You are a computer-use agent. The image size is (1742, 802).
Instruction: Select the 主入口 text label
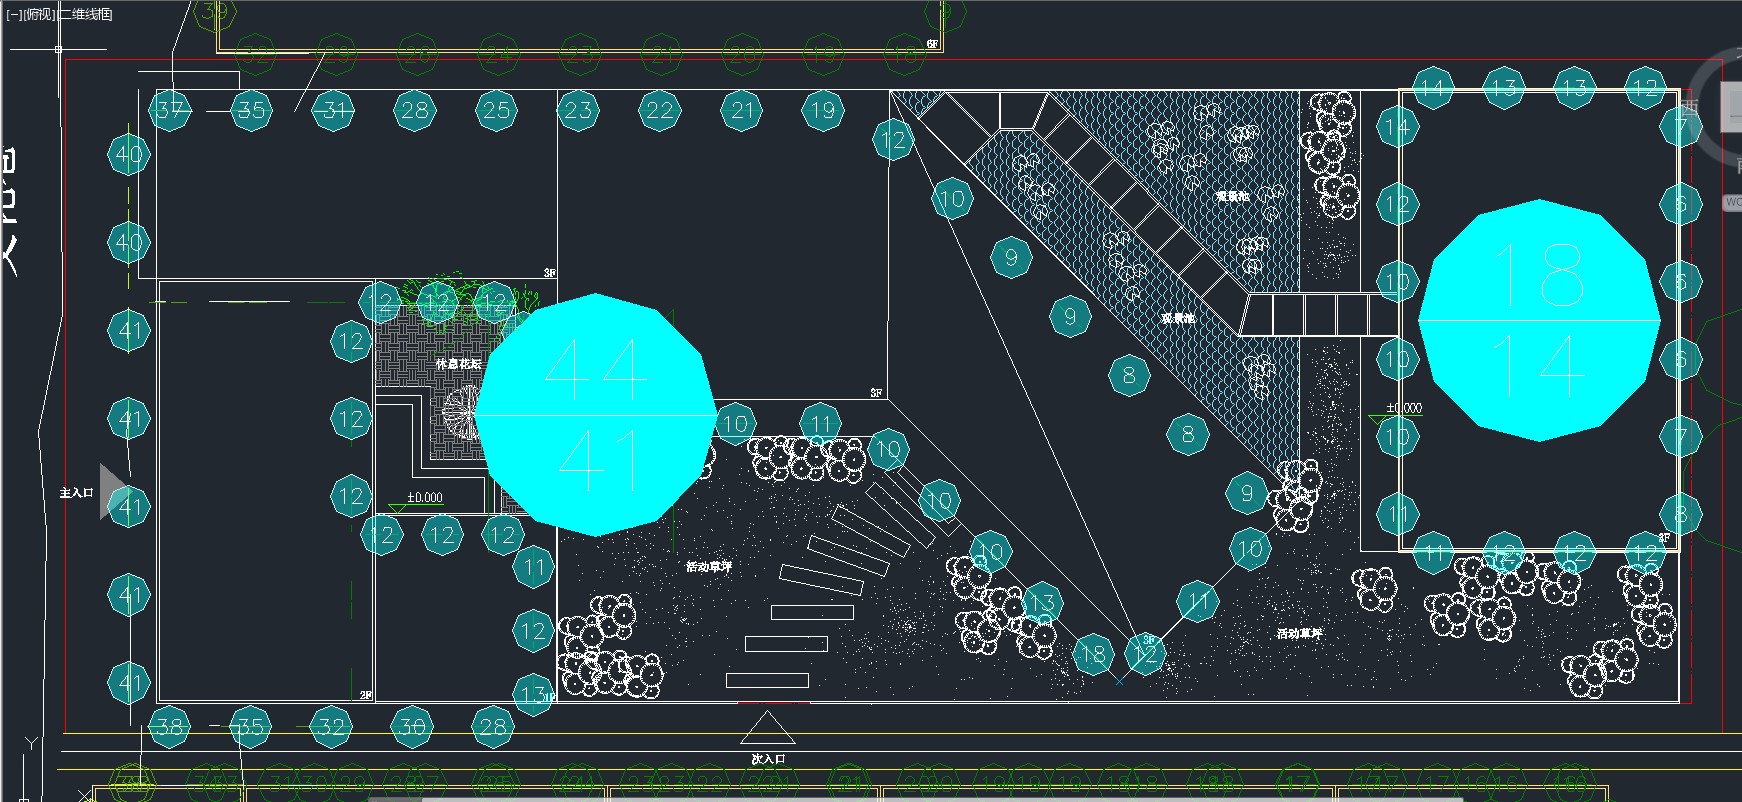tap(76, 493)
